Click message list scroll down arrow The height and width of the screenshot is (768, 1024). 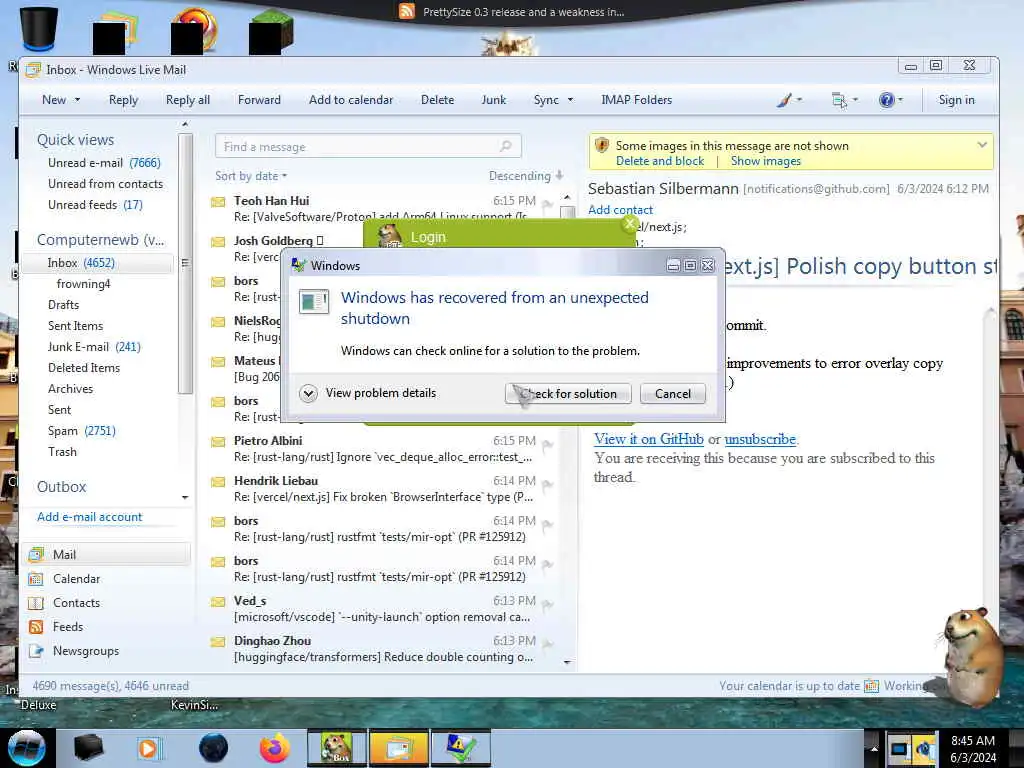pyautogui.click(x=567, y=662)
